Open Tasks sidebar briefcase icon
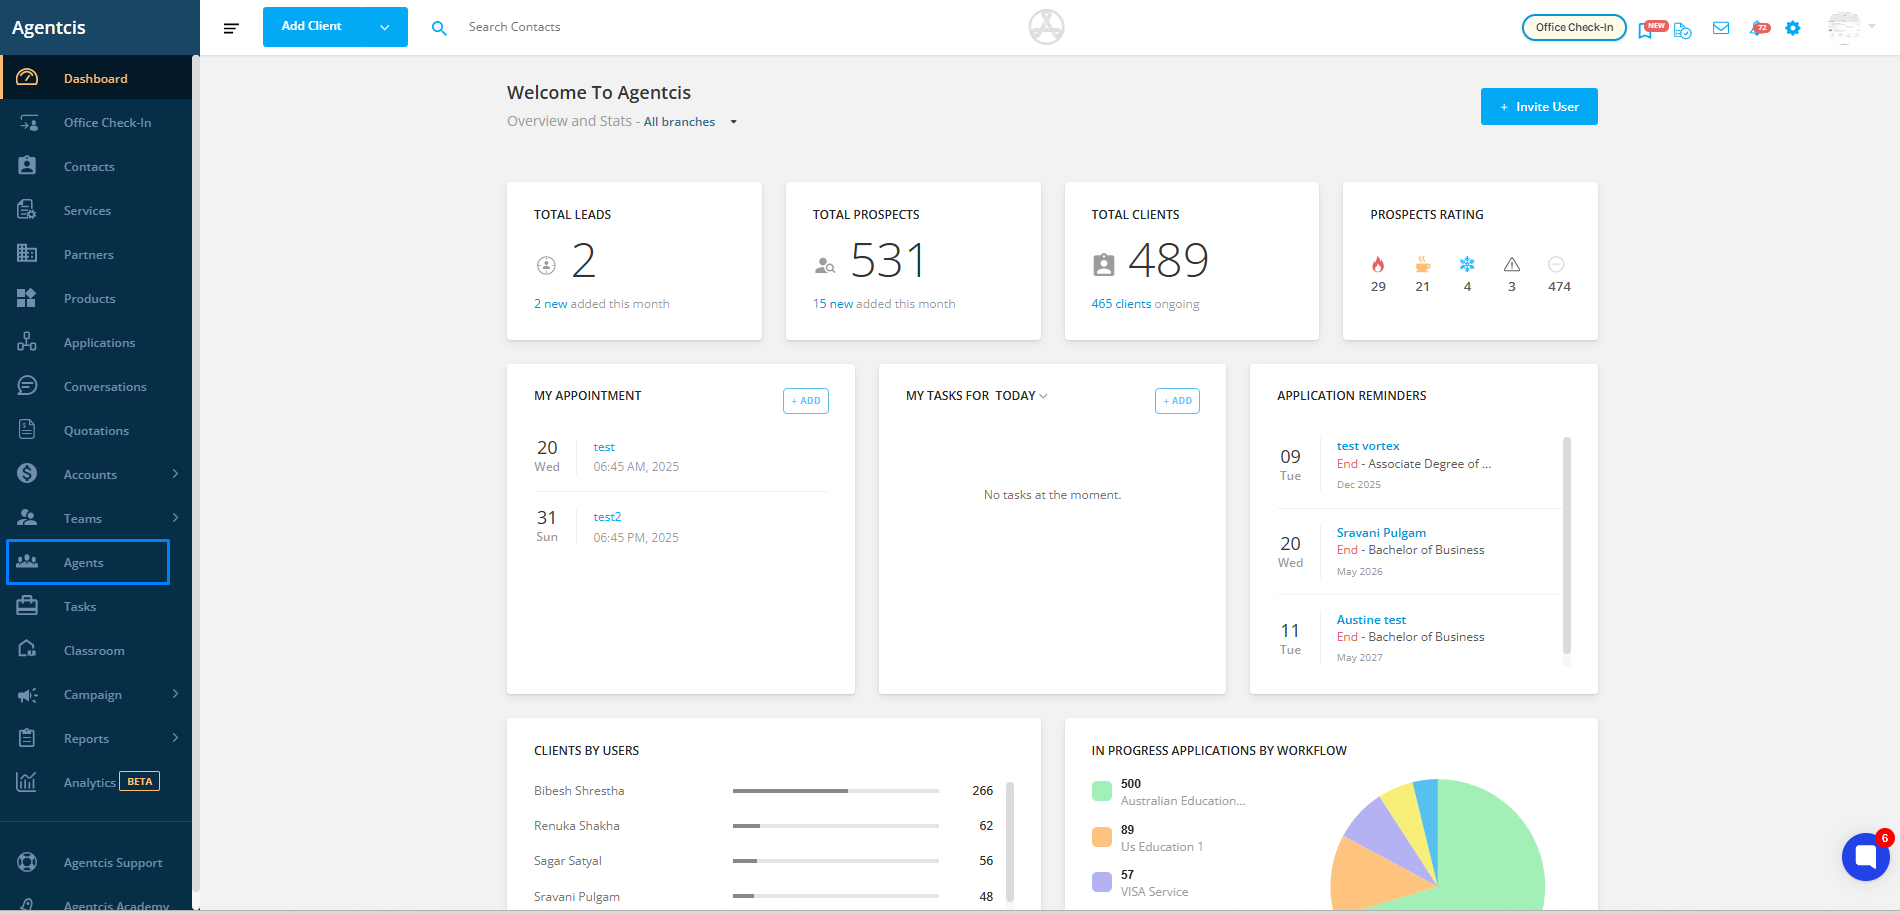 27,606
